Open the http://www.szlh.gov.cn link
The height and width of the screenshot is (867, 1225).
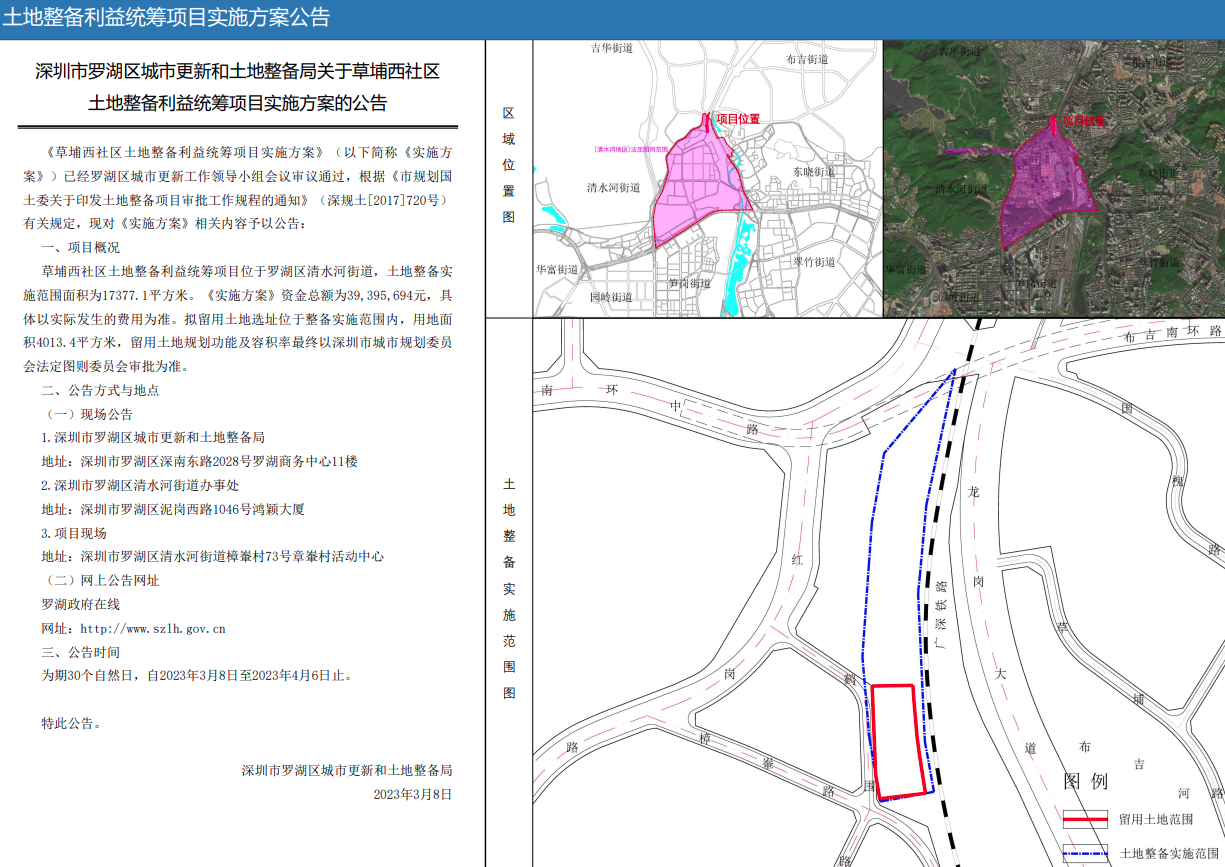coord(153,629)
